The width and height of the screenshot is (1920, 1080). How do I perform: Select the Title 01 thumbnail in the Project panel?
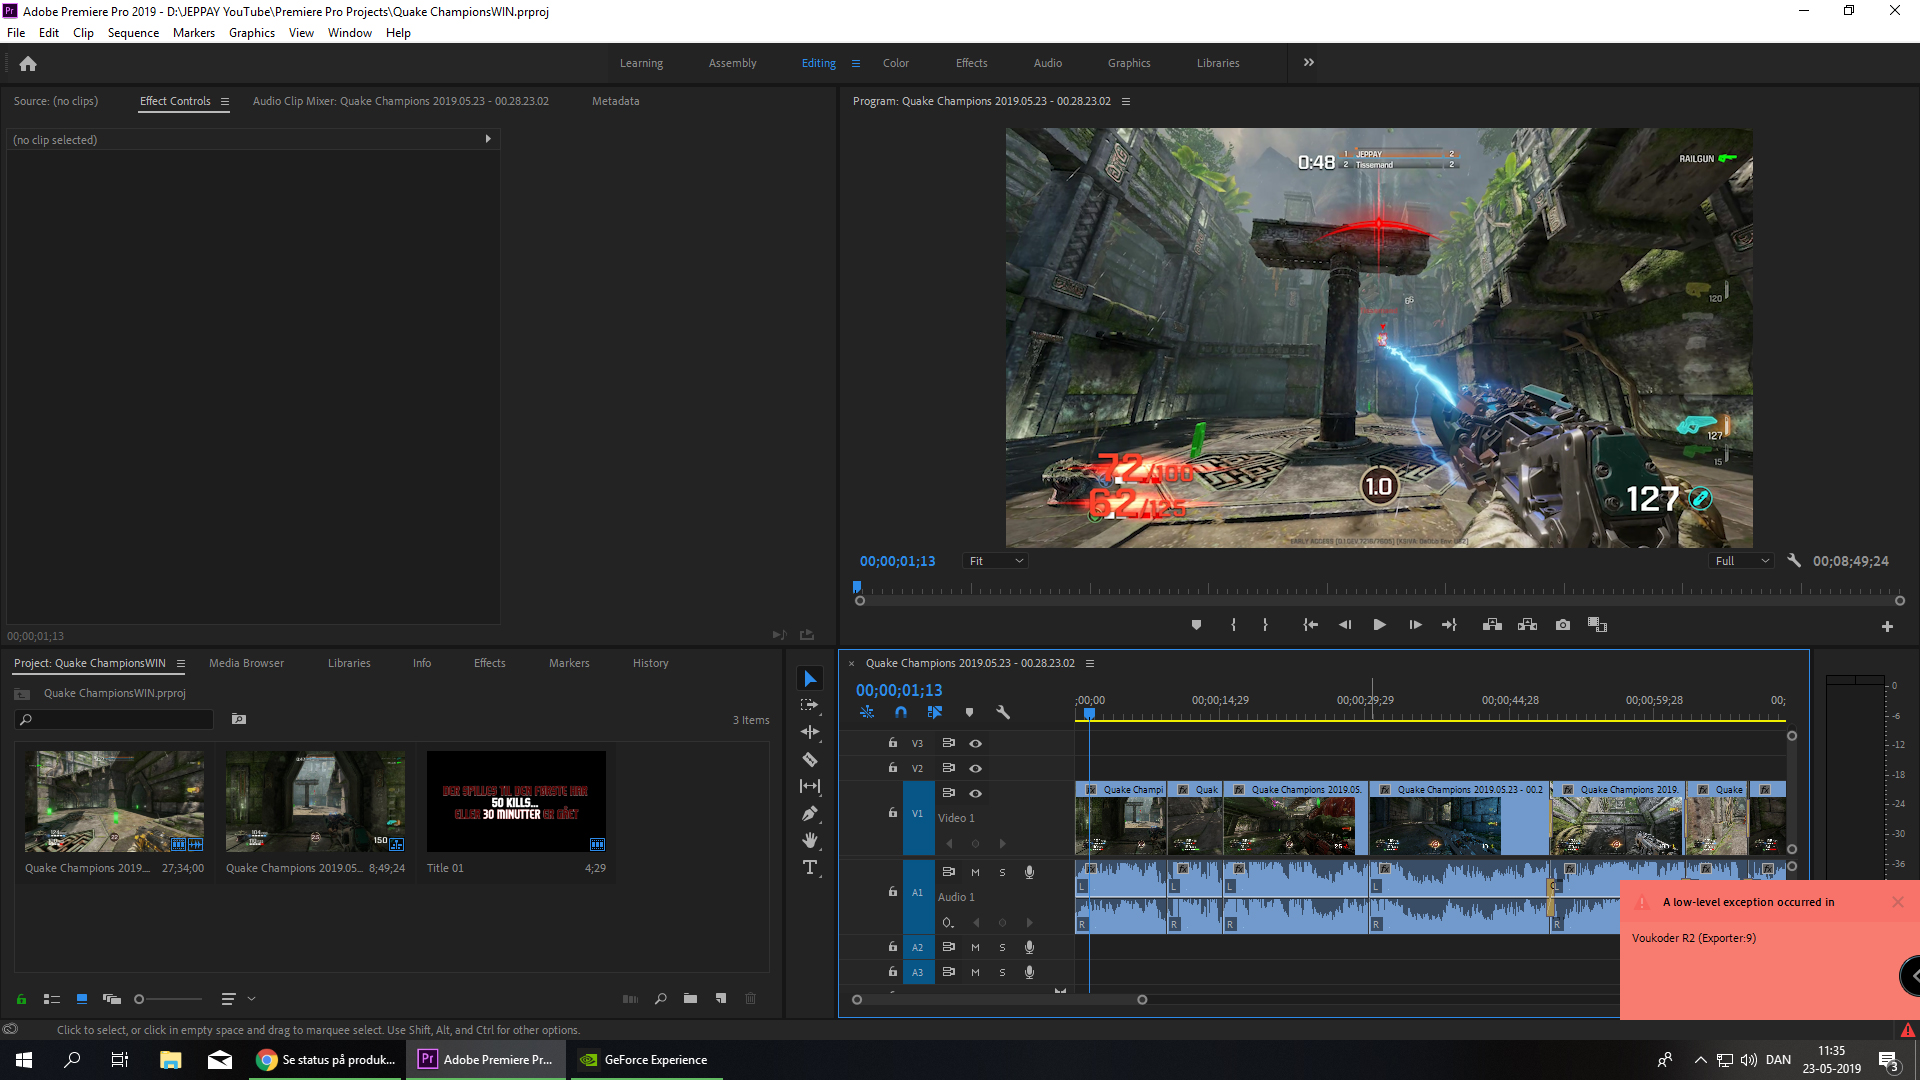click(516, 802)
